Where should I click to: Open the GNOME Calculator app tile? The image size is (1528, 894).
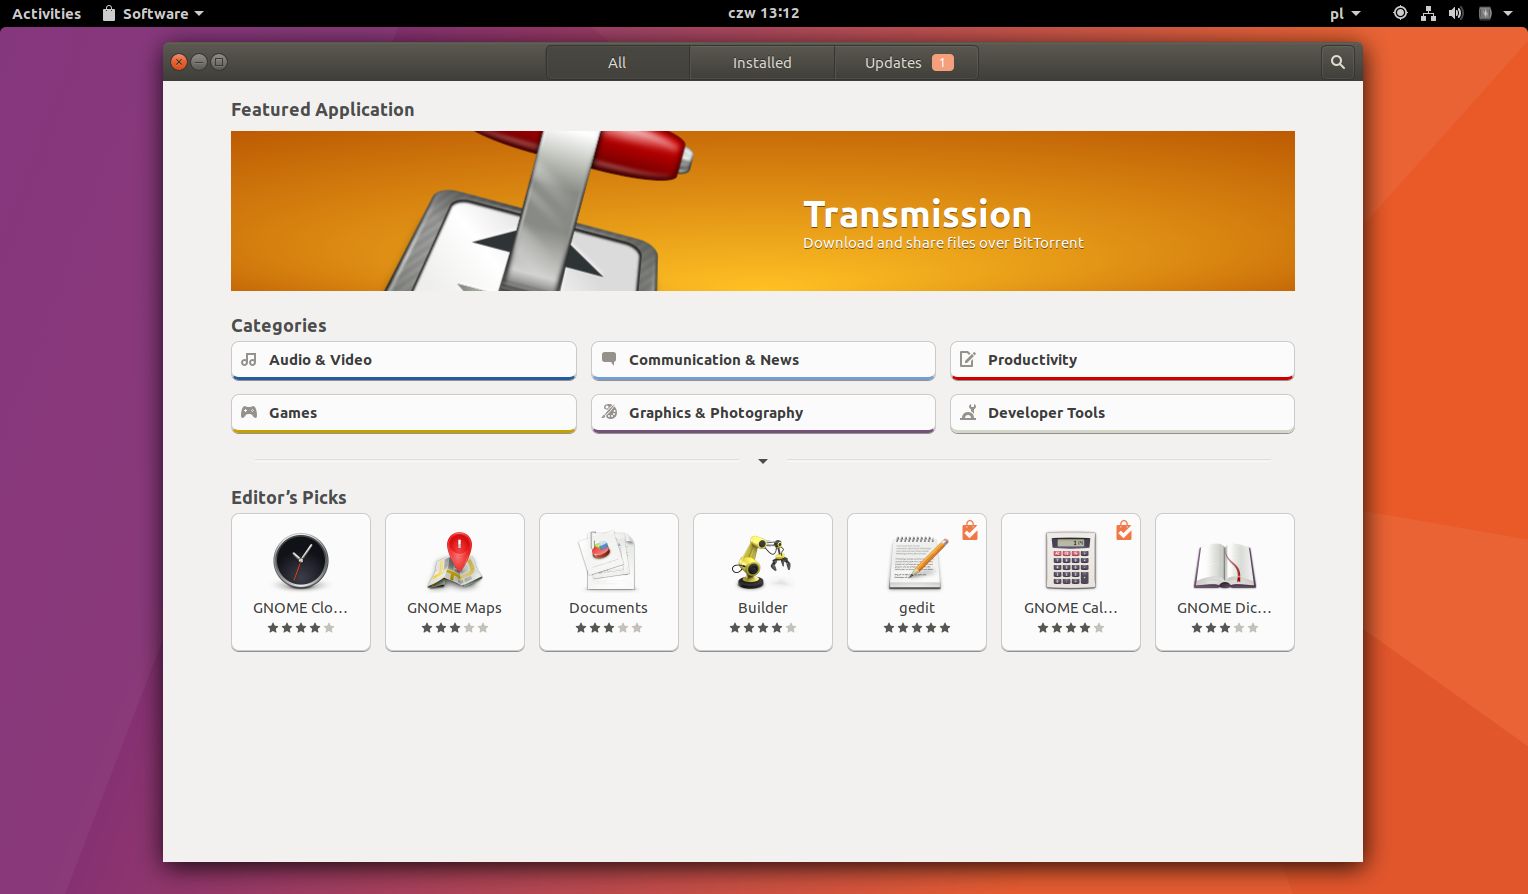point(1071,582)
